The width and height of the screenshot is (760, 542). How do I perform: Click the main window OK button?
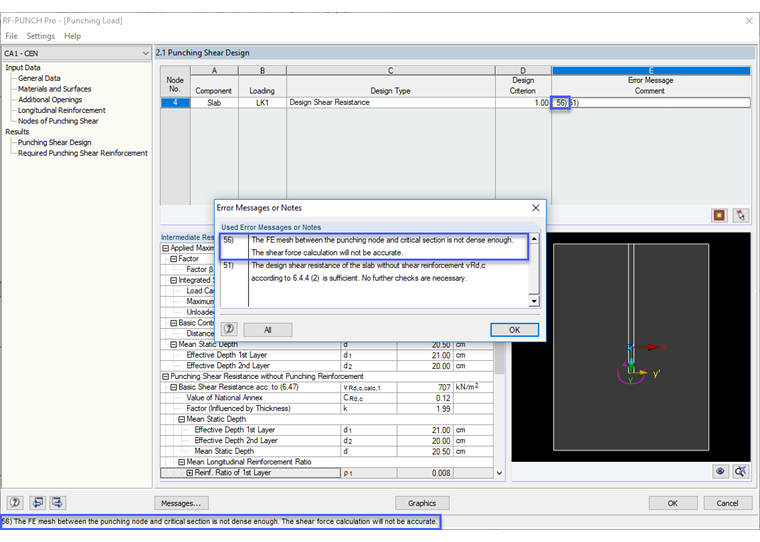click(x=673, y=503)
